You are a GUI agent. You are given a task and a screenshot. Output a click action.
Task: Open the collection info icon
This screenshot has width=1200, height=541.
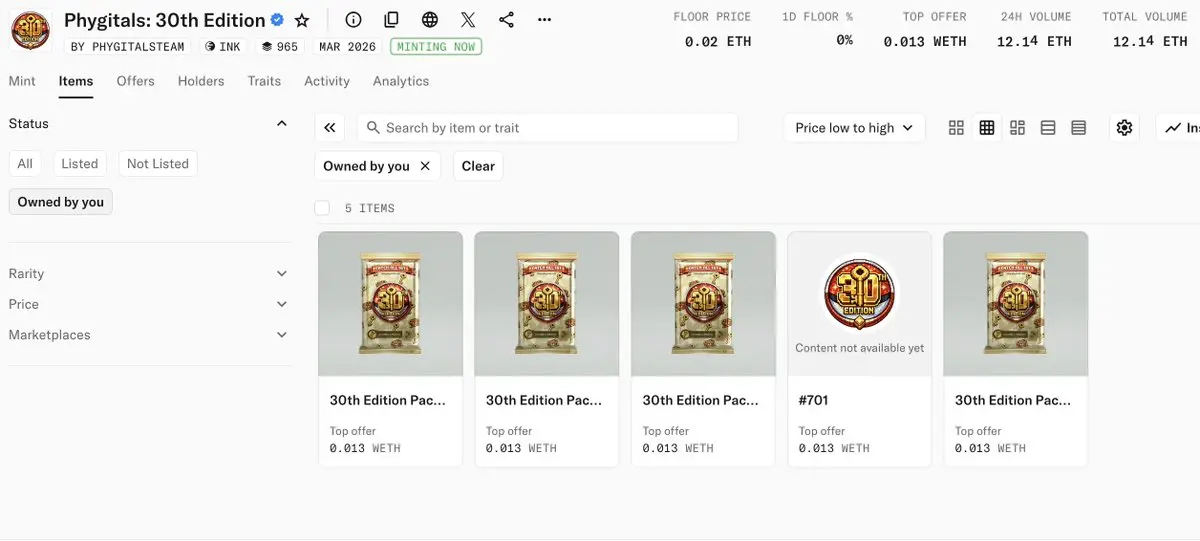tap(353, 20)
